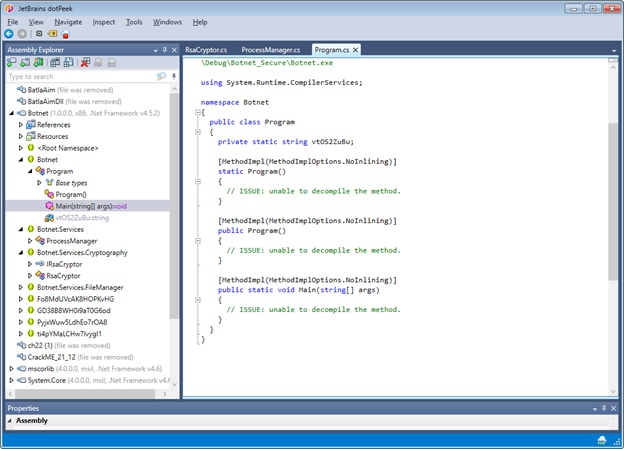The image size is (624, 449).
Task: Select Main(string[] args) method in tree
Action: [x=91, y=205]
